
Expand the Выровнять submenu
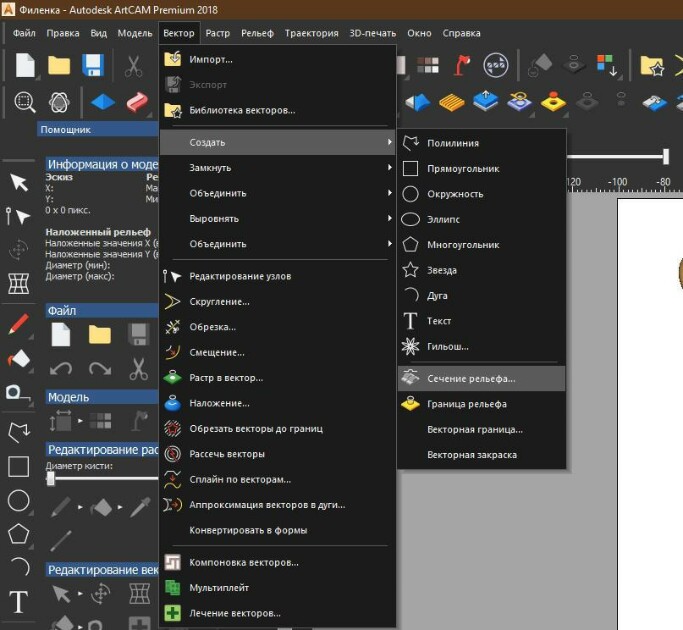277,219
